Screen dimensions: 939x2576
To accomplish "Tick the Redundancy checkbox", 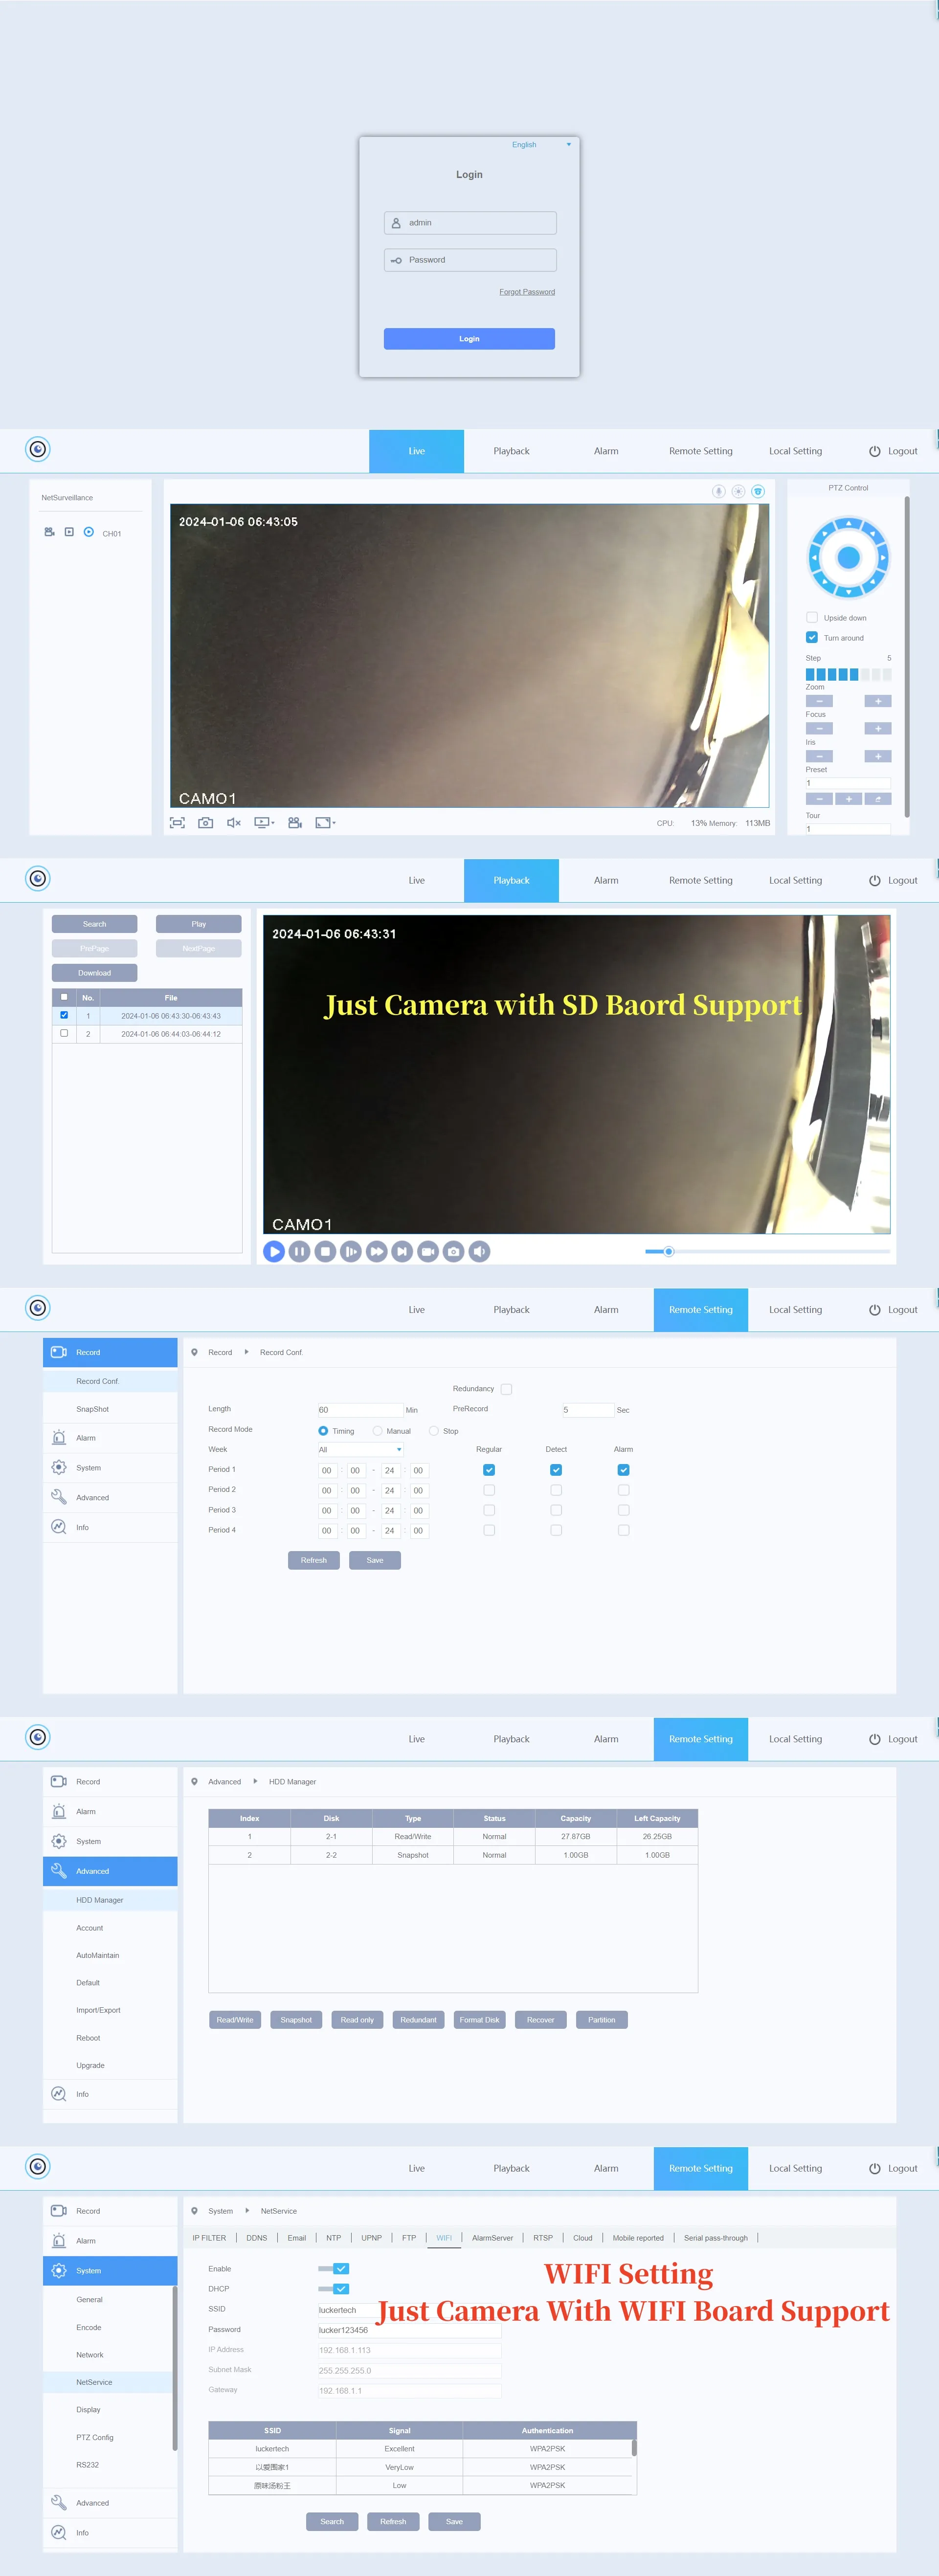I will (x=506, y=1389).
